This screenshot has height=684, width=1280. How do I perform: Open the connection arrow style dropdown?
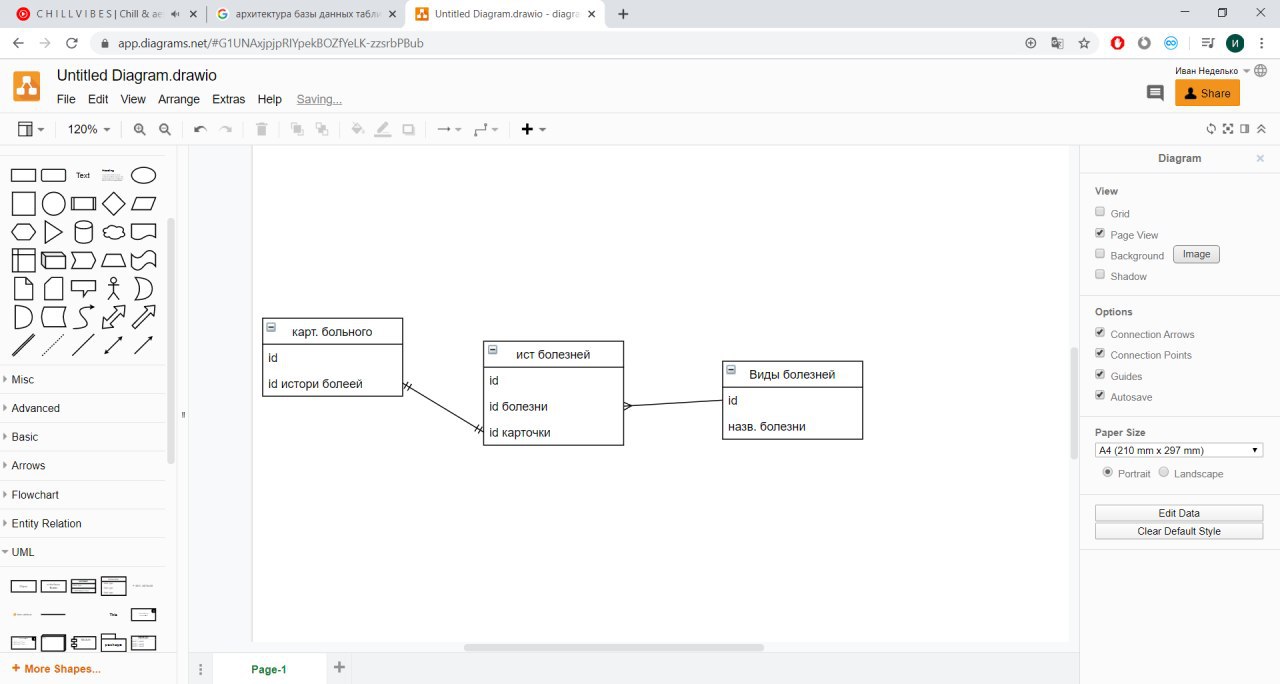coord(448,129)
